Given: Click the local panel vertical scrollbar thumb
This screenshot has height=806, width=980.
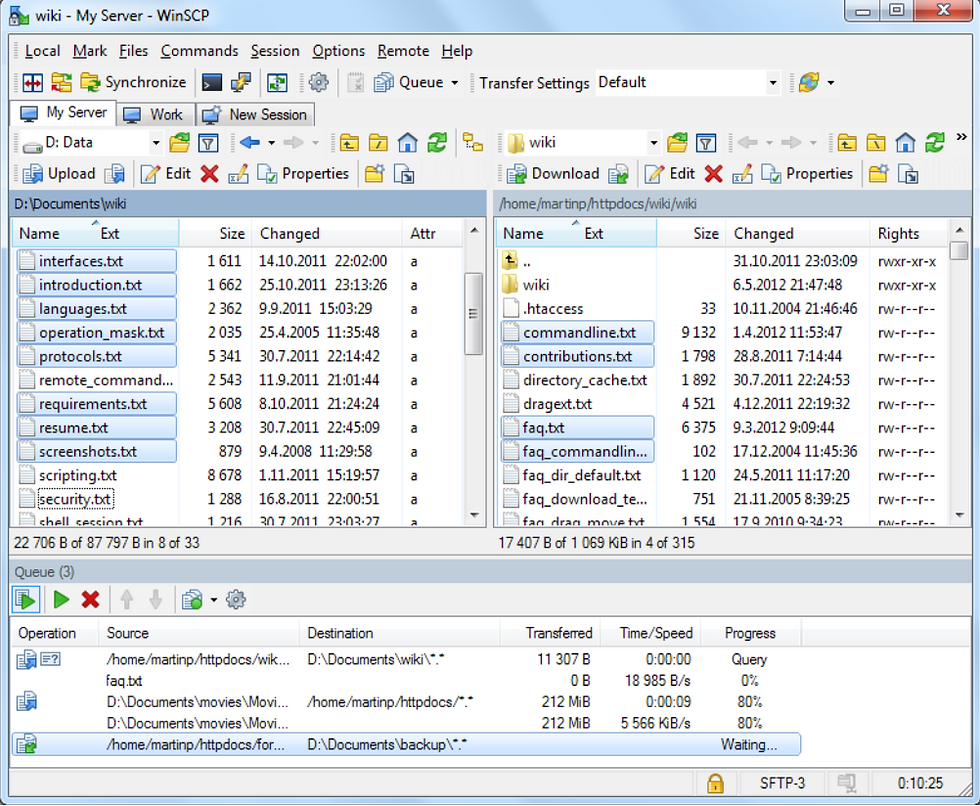Looking at the screenshot, I should coord(474,314).
